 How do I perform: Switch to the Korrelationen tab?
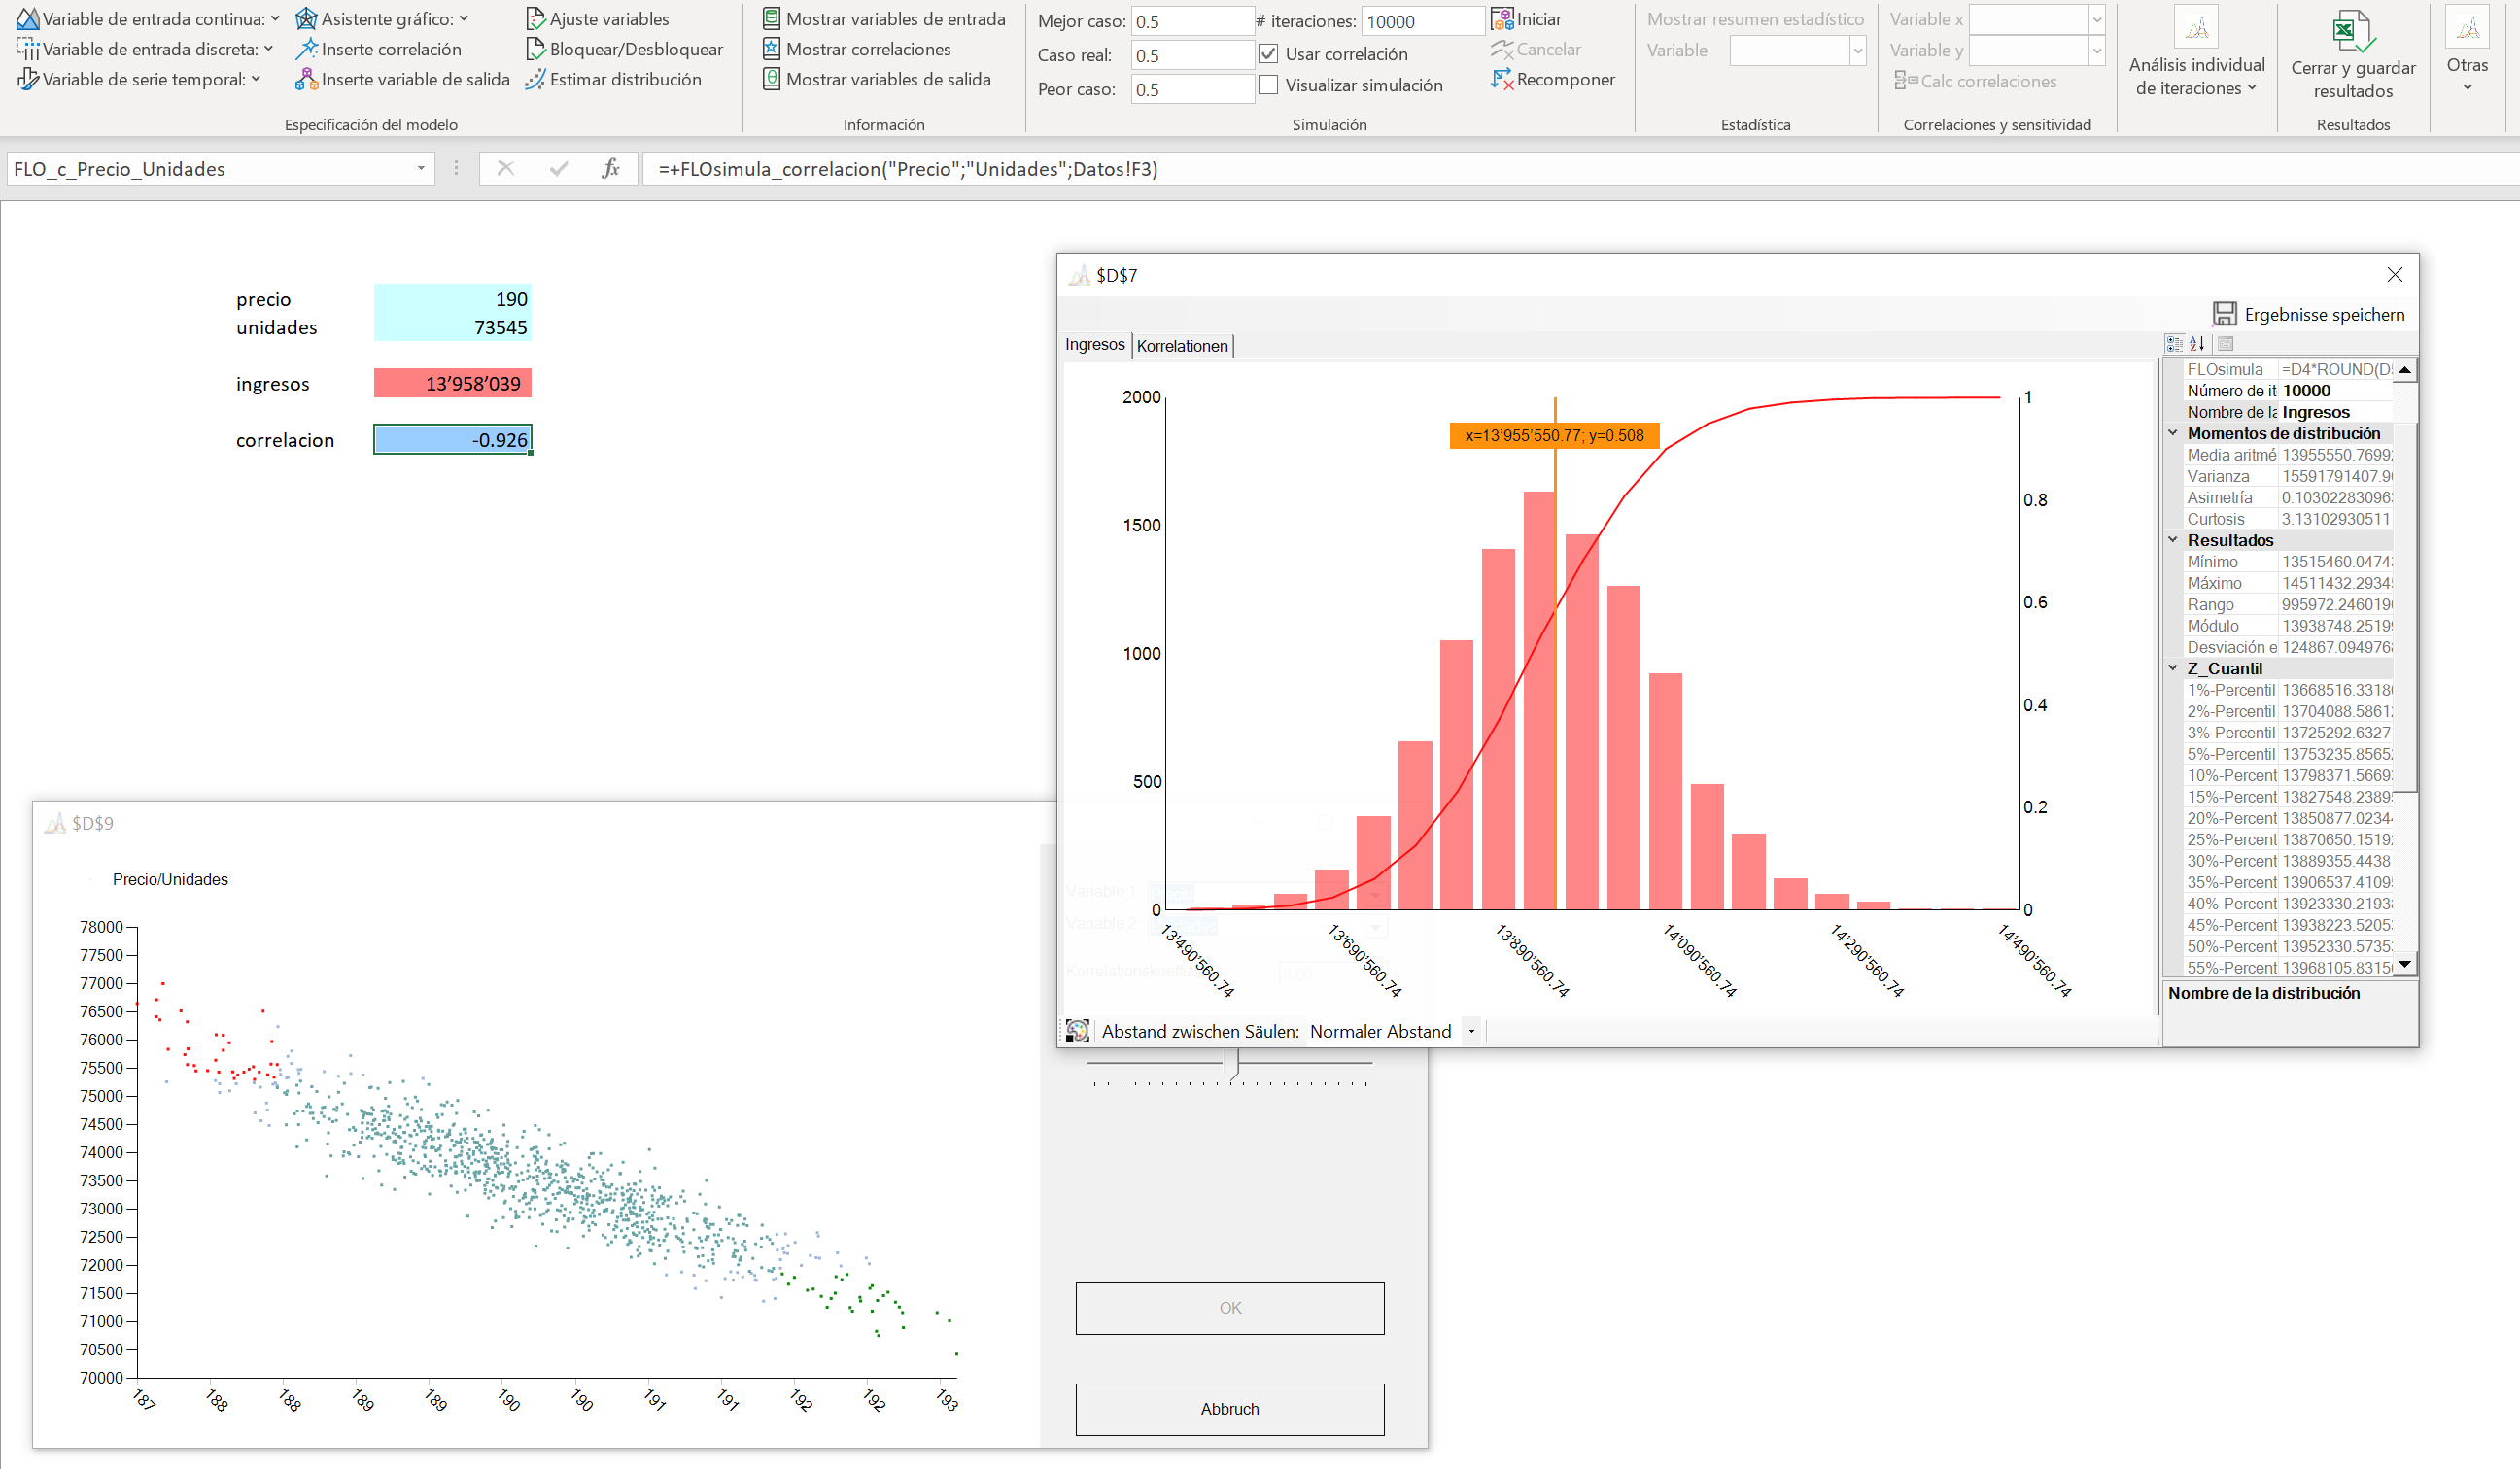tap(1182, 345)
